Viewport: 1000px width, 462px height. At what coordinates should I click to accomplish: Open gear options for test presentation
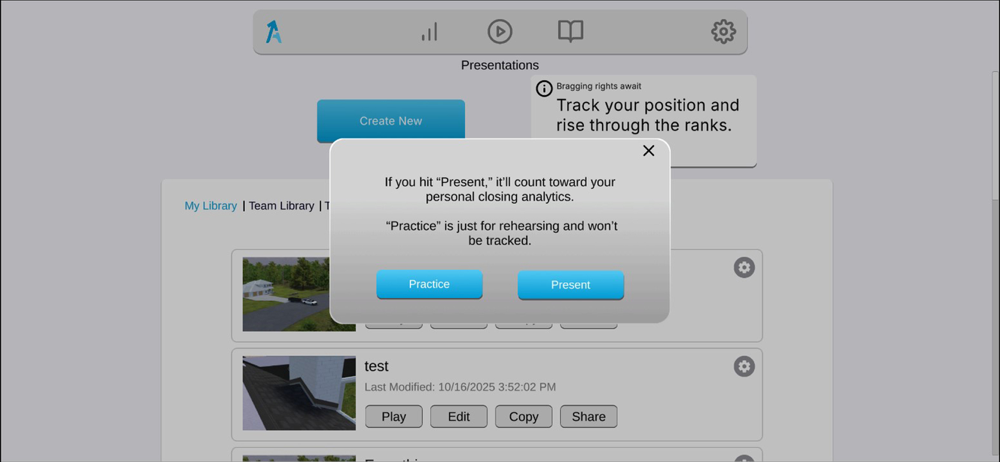click(x=744, y=366)
